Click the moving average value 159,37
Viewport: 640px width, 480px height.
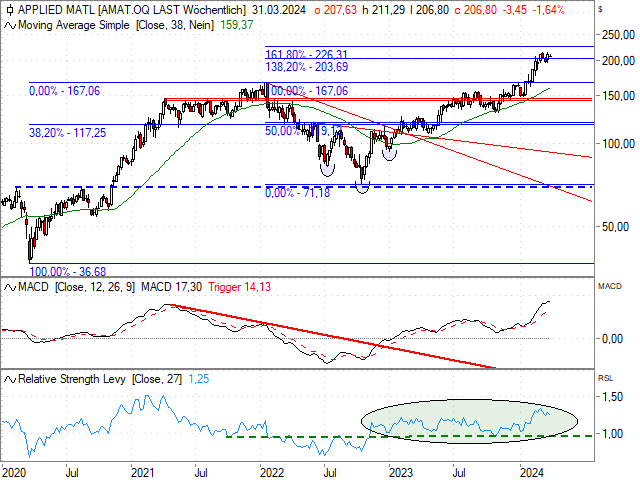pyautogui.click(x=237, y=25)
